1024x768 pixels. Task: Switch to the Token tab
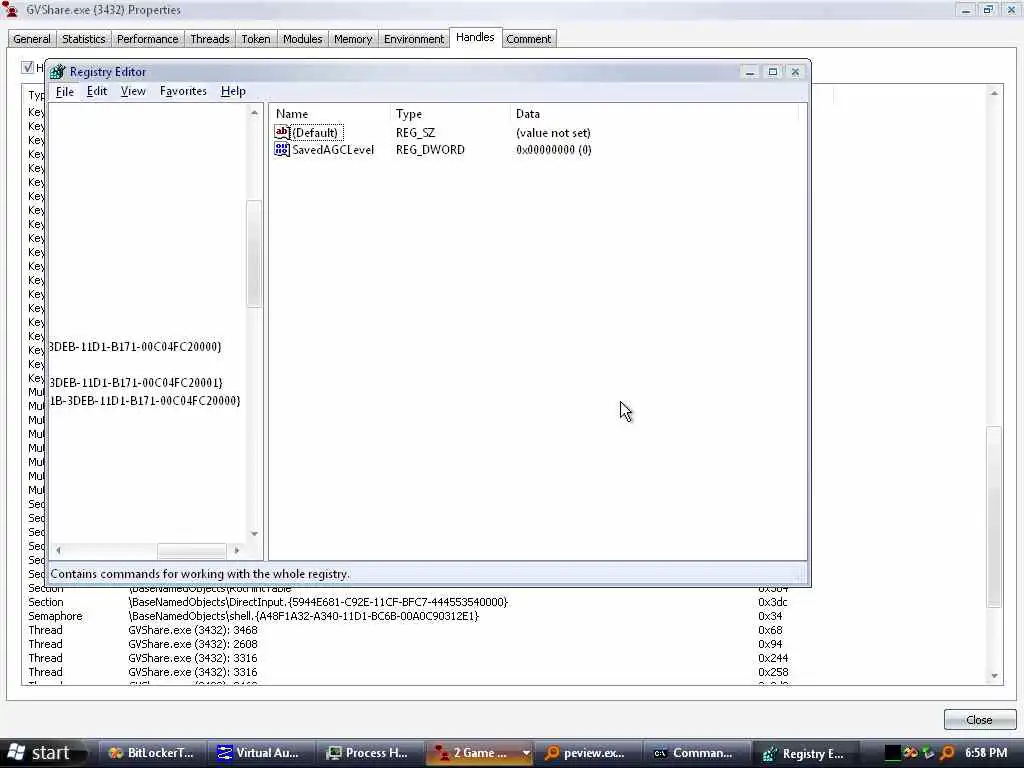click(x=256, y=39)
